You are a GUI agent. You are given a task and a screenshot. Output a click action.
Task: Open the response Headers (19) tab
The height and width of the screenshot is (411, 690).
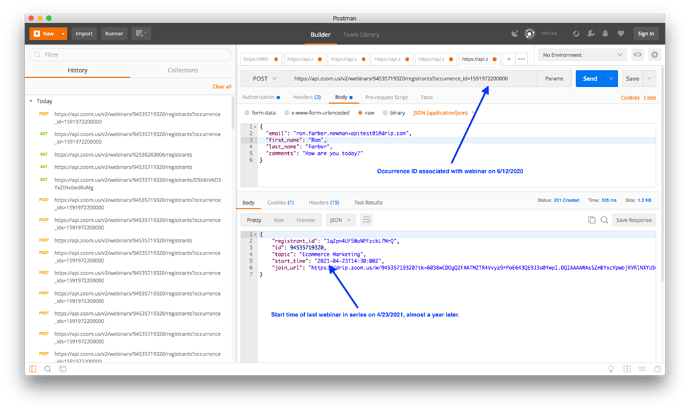tap(324, 202)
